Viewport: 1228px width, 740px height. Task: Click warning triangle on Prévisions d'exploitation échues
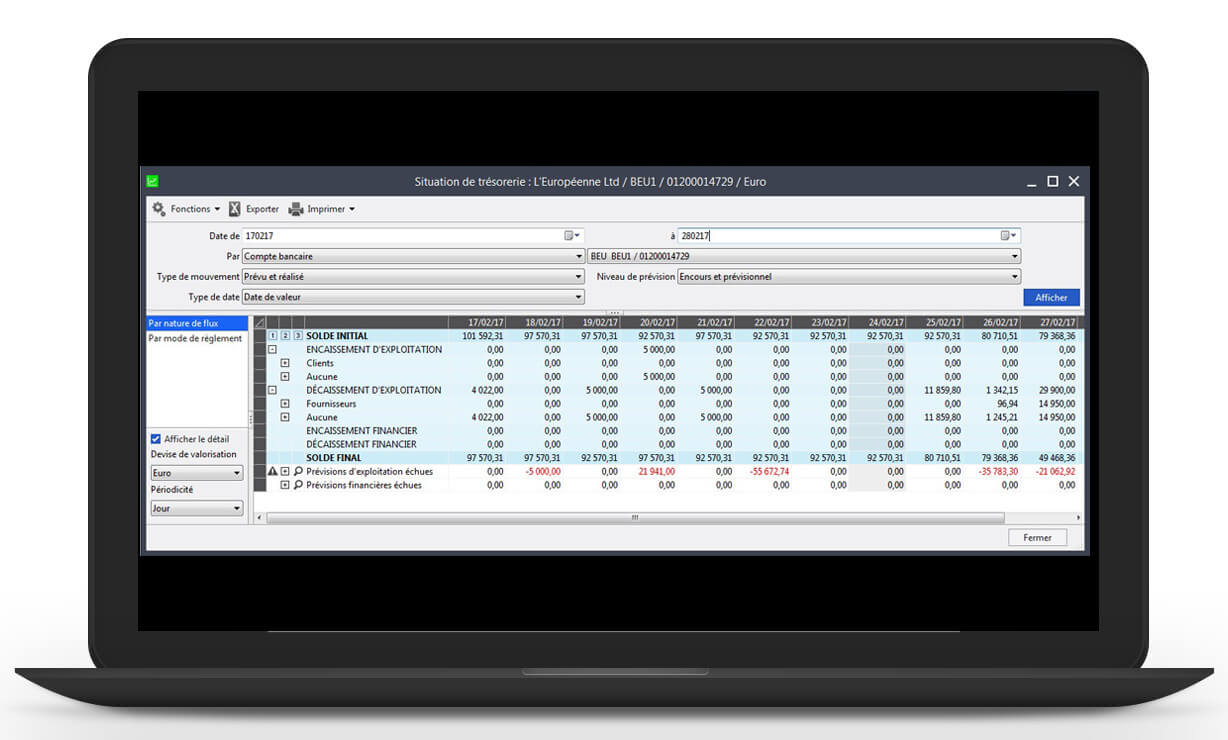[x=272, y=471]
